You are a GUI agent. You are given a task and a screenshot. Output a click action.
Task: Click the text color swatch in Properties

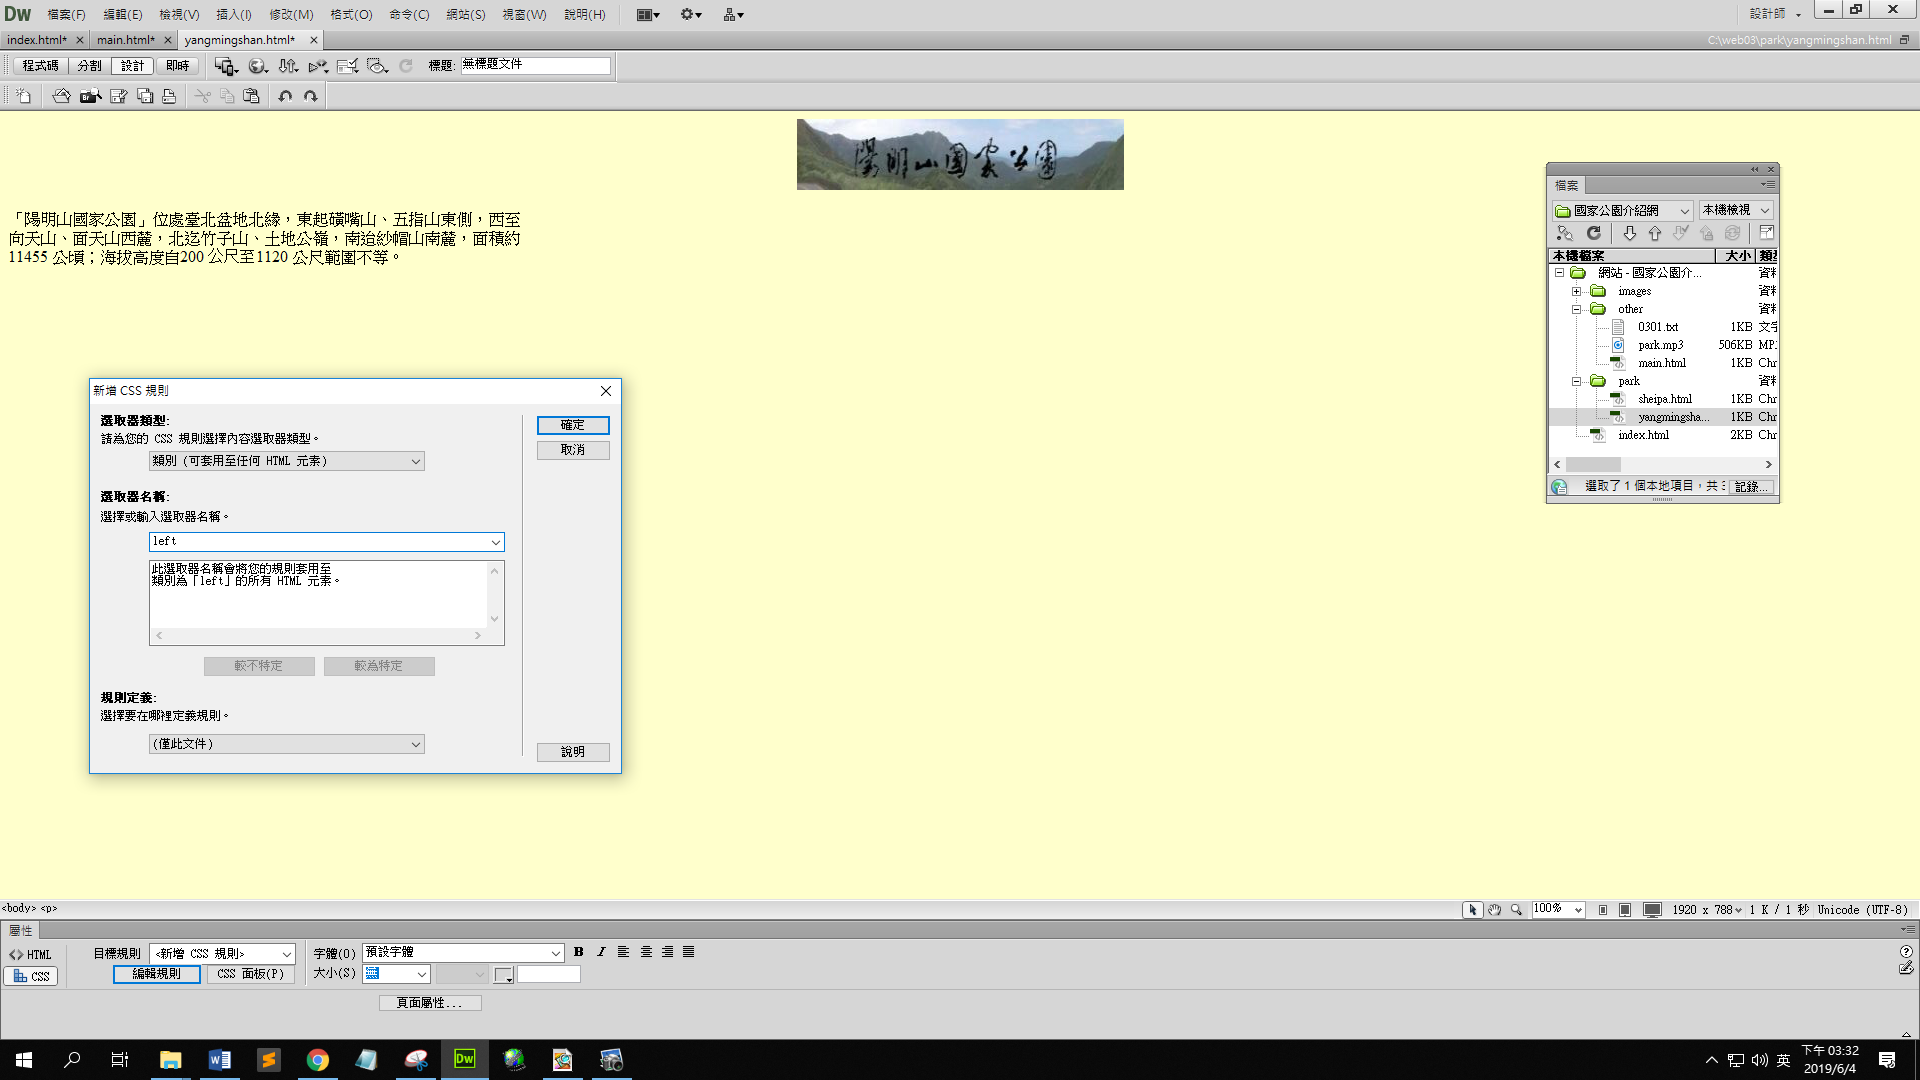coord(503,974)
